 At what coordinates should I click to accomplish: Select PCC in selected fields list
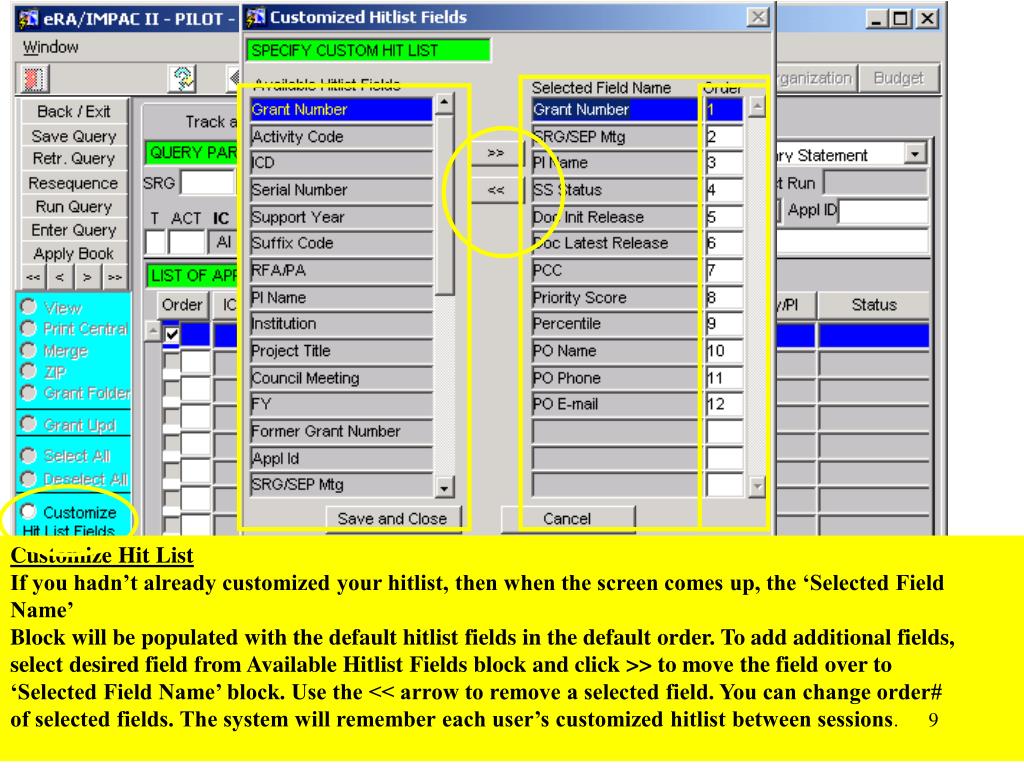pos(614,270)
